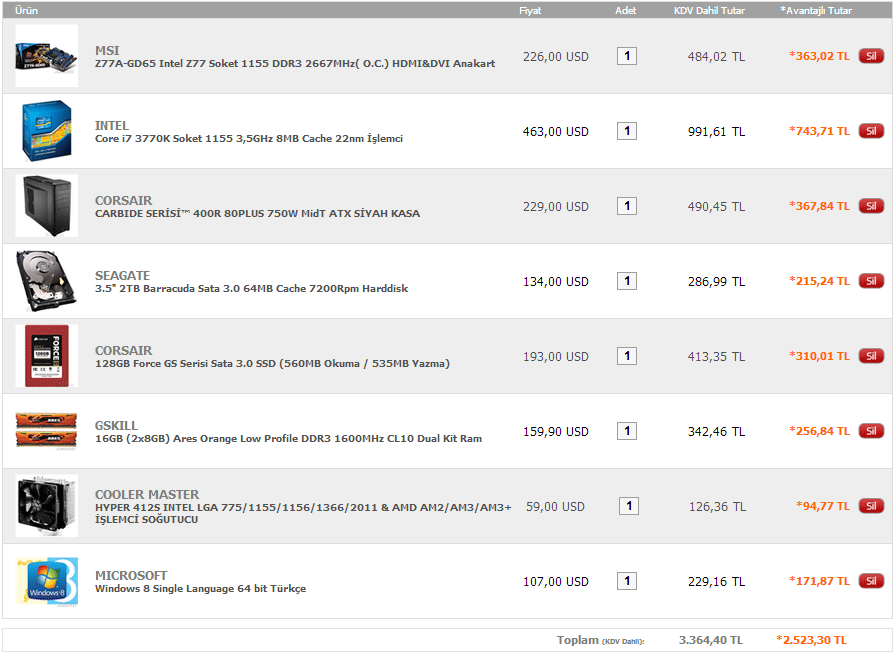
Task: Delete Cooler Master Hyper 412S cooler
Action: coord(871,506)
